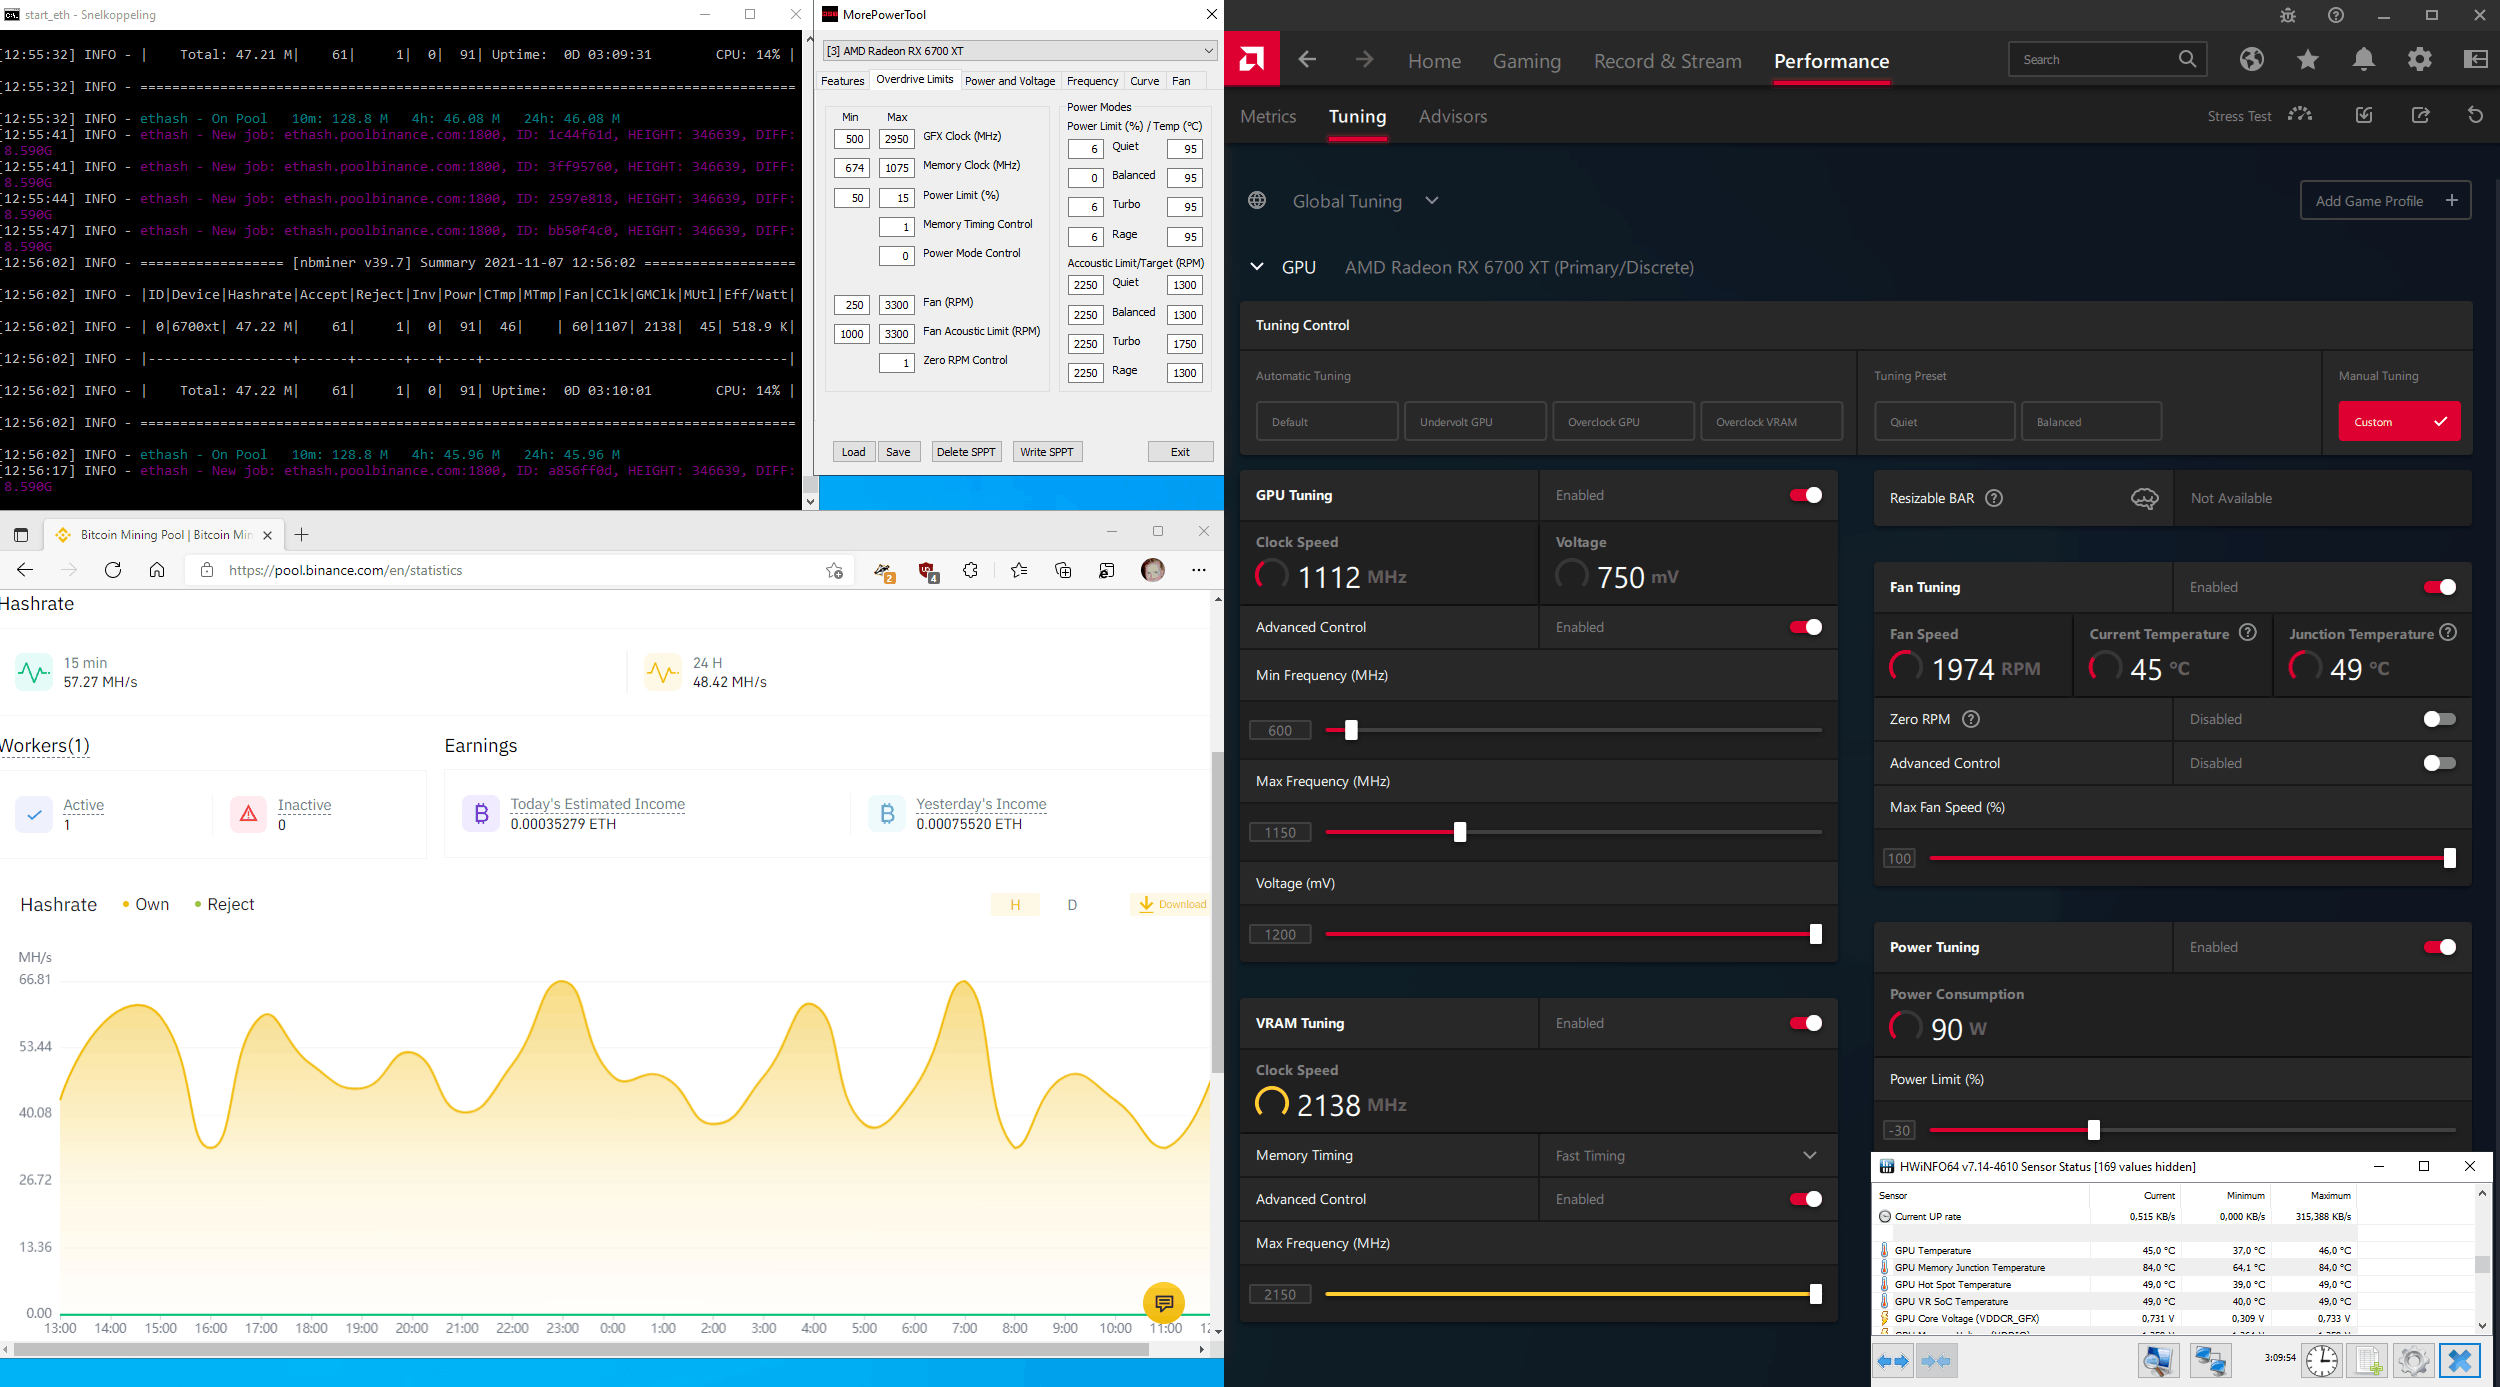The width and height of the screenshot is (2500, 1387).
Task: Click the reset tuning icon
Action: click(2475, 115)
